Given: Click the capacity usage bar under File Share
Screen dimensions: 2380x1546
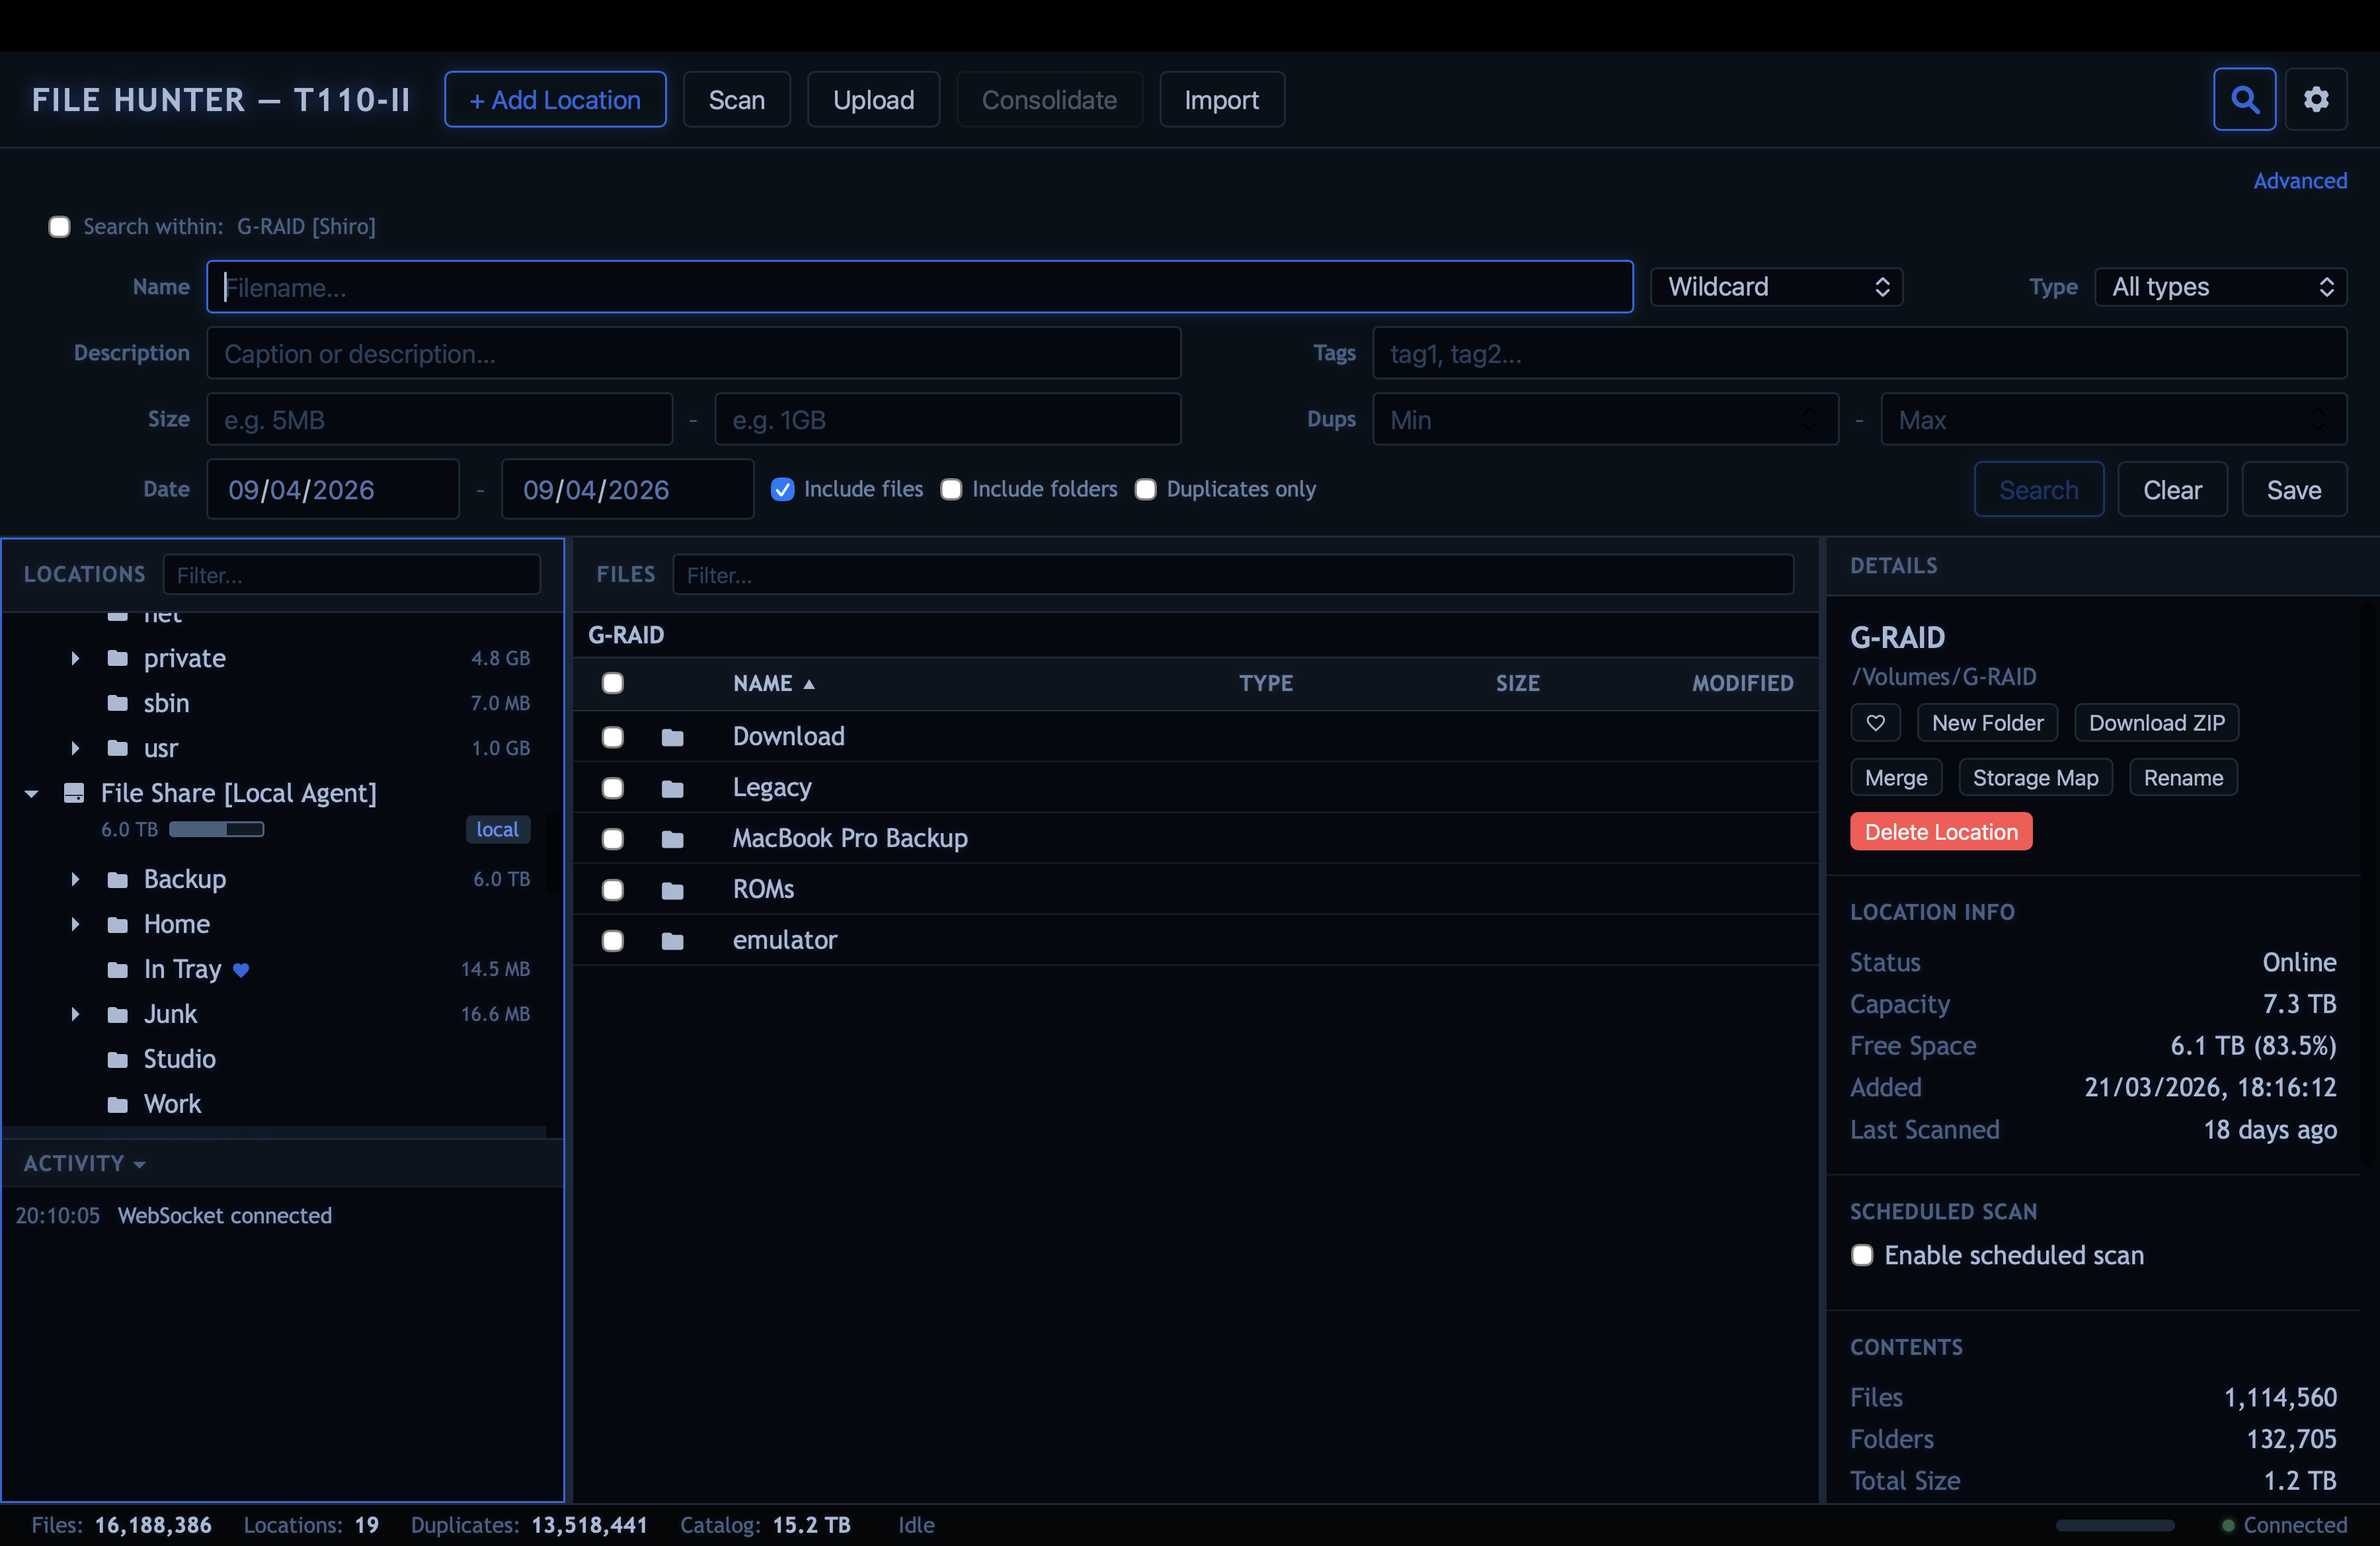Looking at the screenshot, I should (x=216, y=829).
